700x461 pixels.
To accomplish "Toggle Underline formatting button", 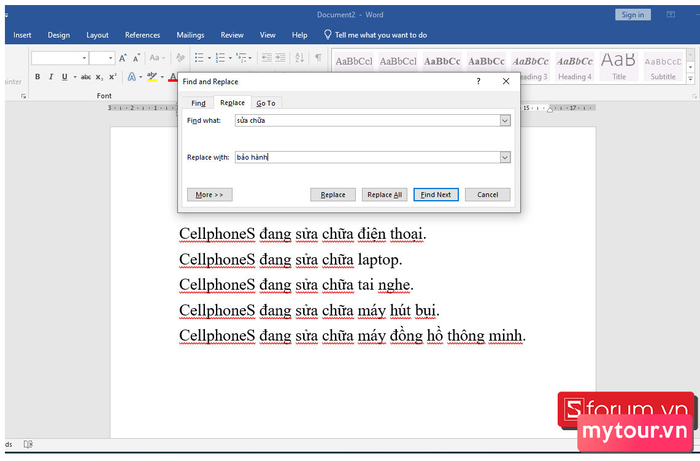I will tap(65, 77).
